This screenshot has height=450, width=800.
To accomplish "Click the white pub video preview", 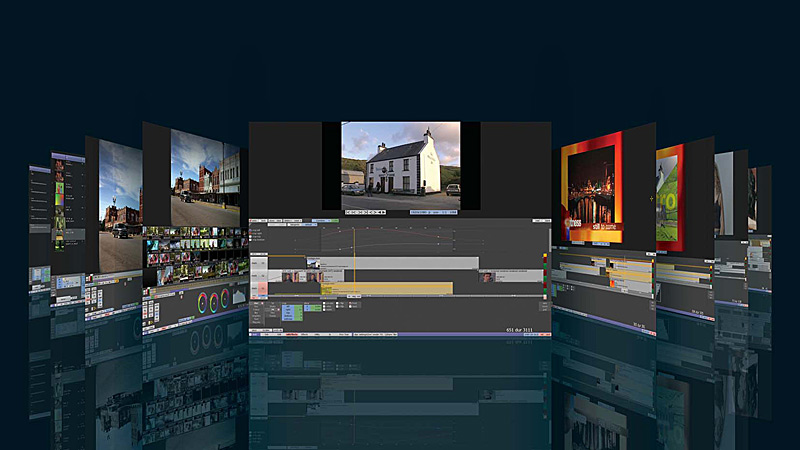I will (x=400, y=158).
